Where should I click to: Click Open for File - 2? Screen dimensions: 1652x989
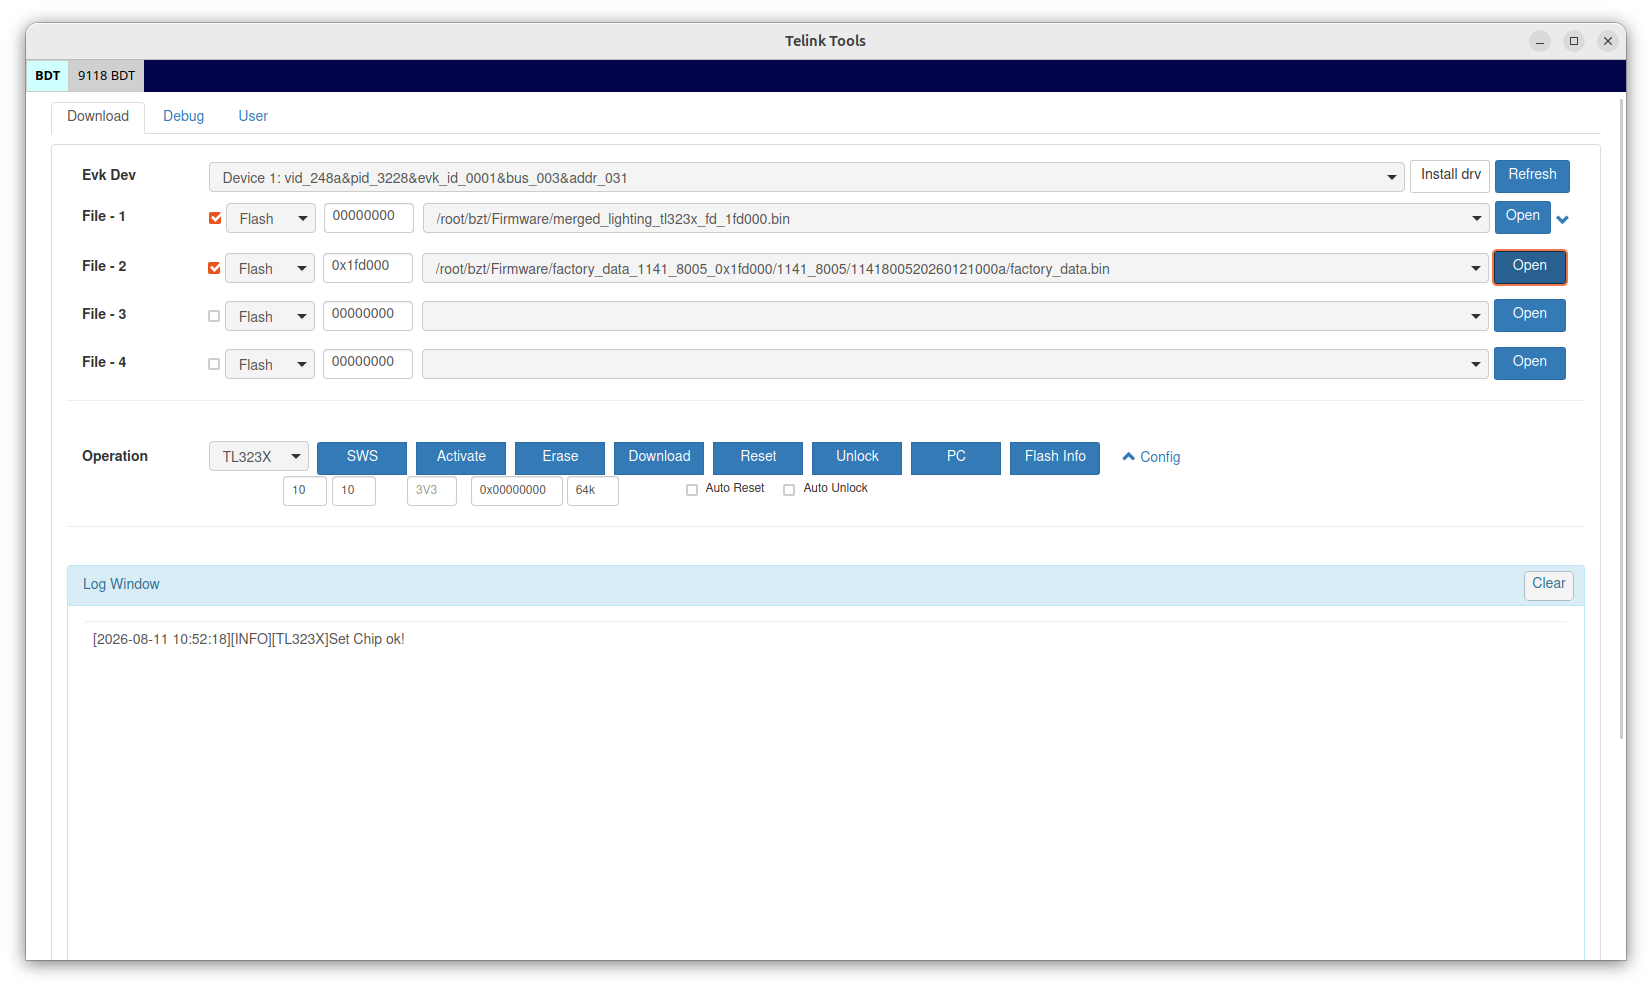[x=1530, y=267]
